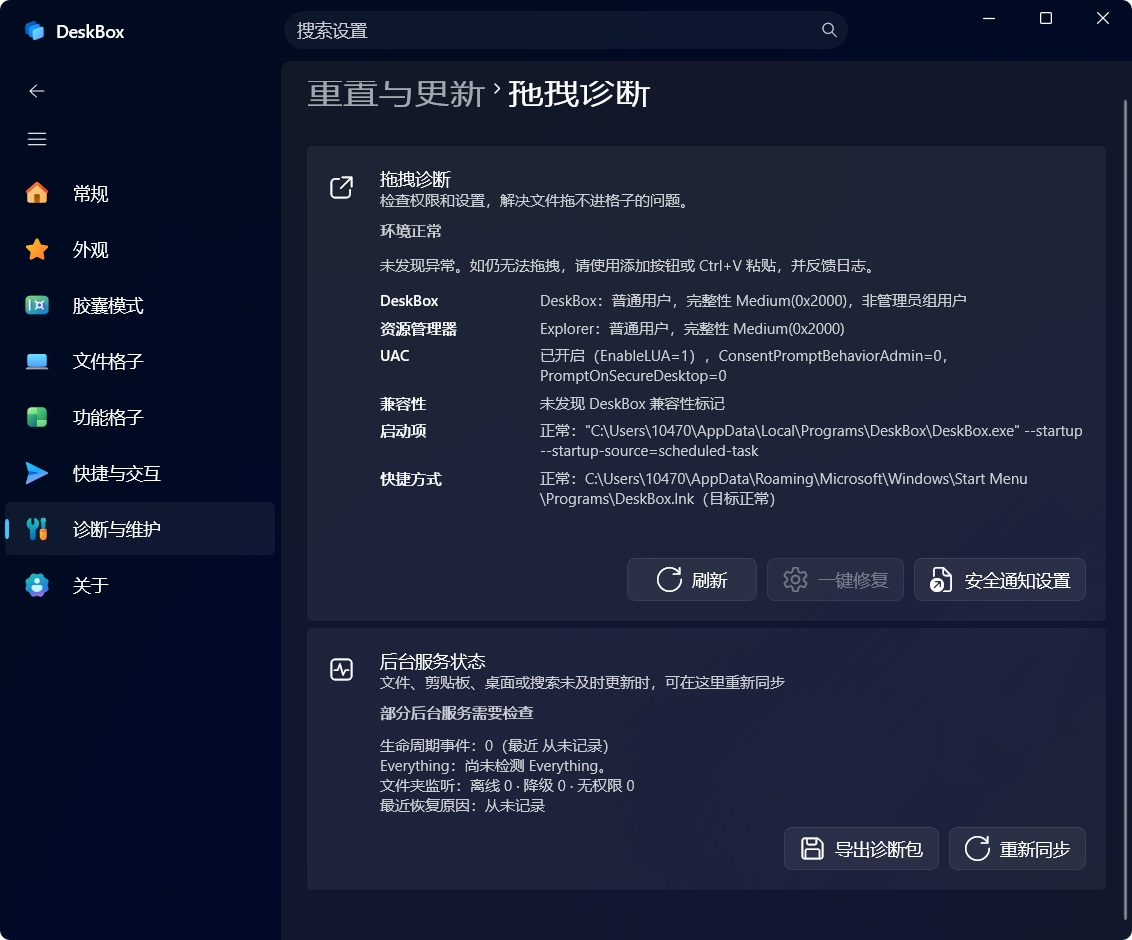Select 诊断与维护 in sidebar
Screen dimensions: 1132x940
[140, 528]
